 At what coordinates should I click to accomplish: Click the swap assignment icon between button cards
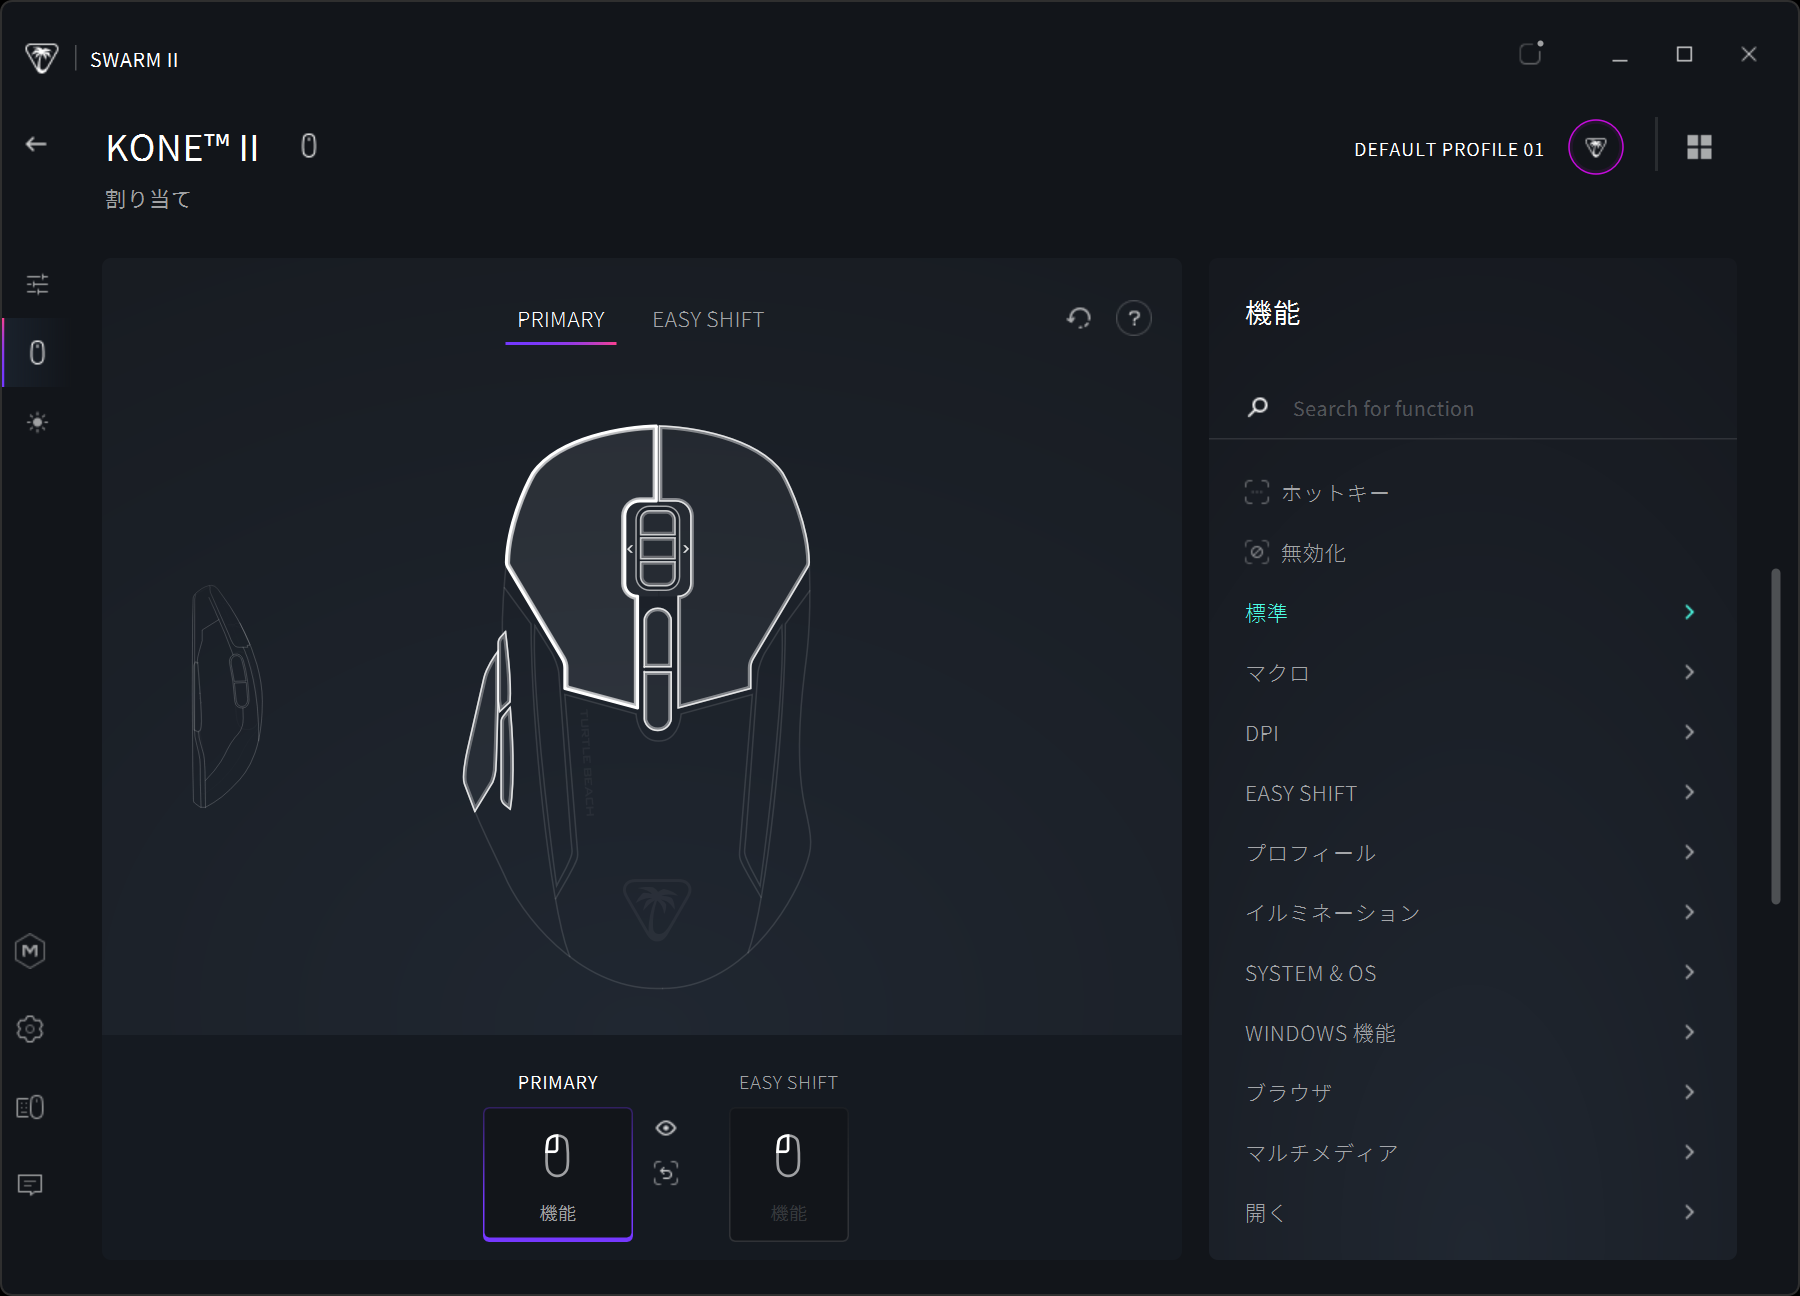pyautogui.click(x=666, y=1173)
